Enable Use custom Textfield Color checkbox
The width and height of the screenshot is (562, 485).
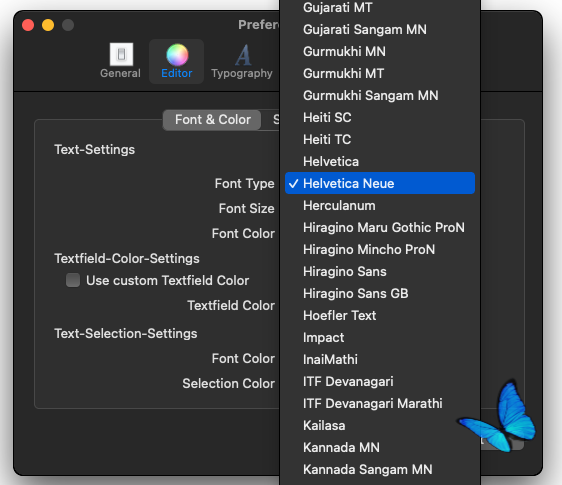[x=73, y=280]
